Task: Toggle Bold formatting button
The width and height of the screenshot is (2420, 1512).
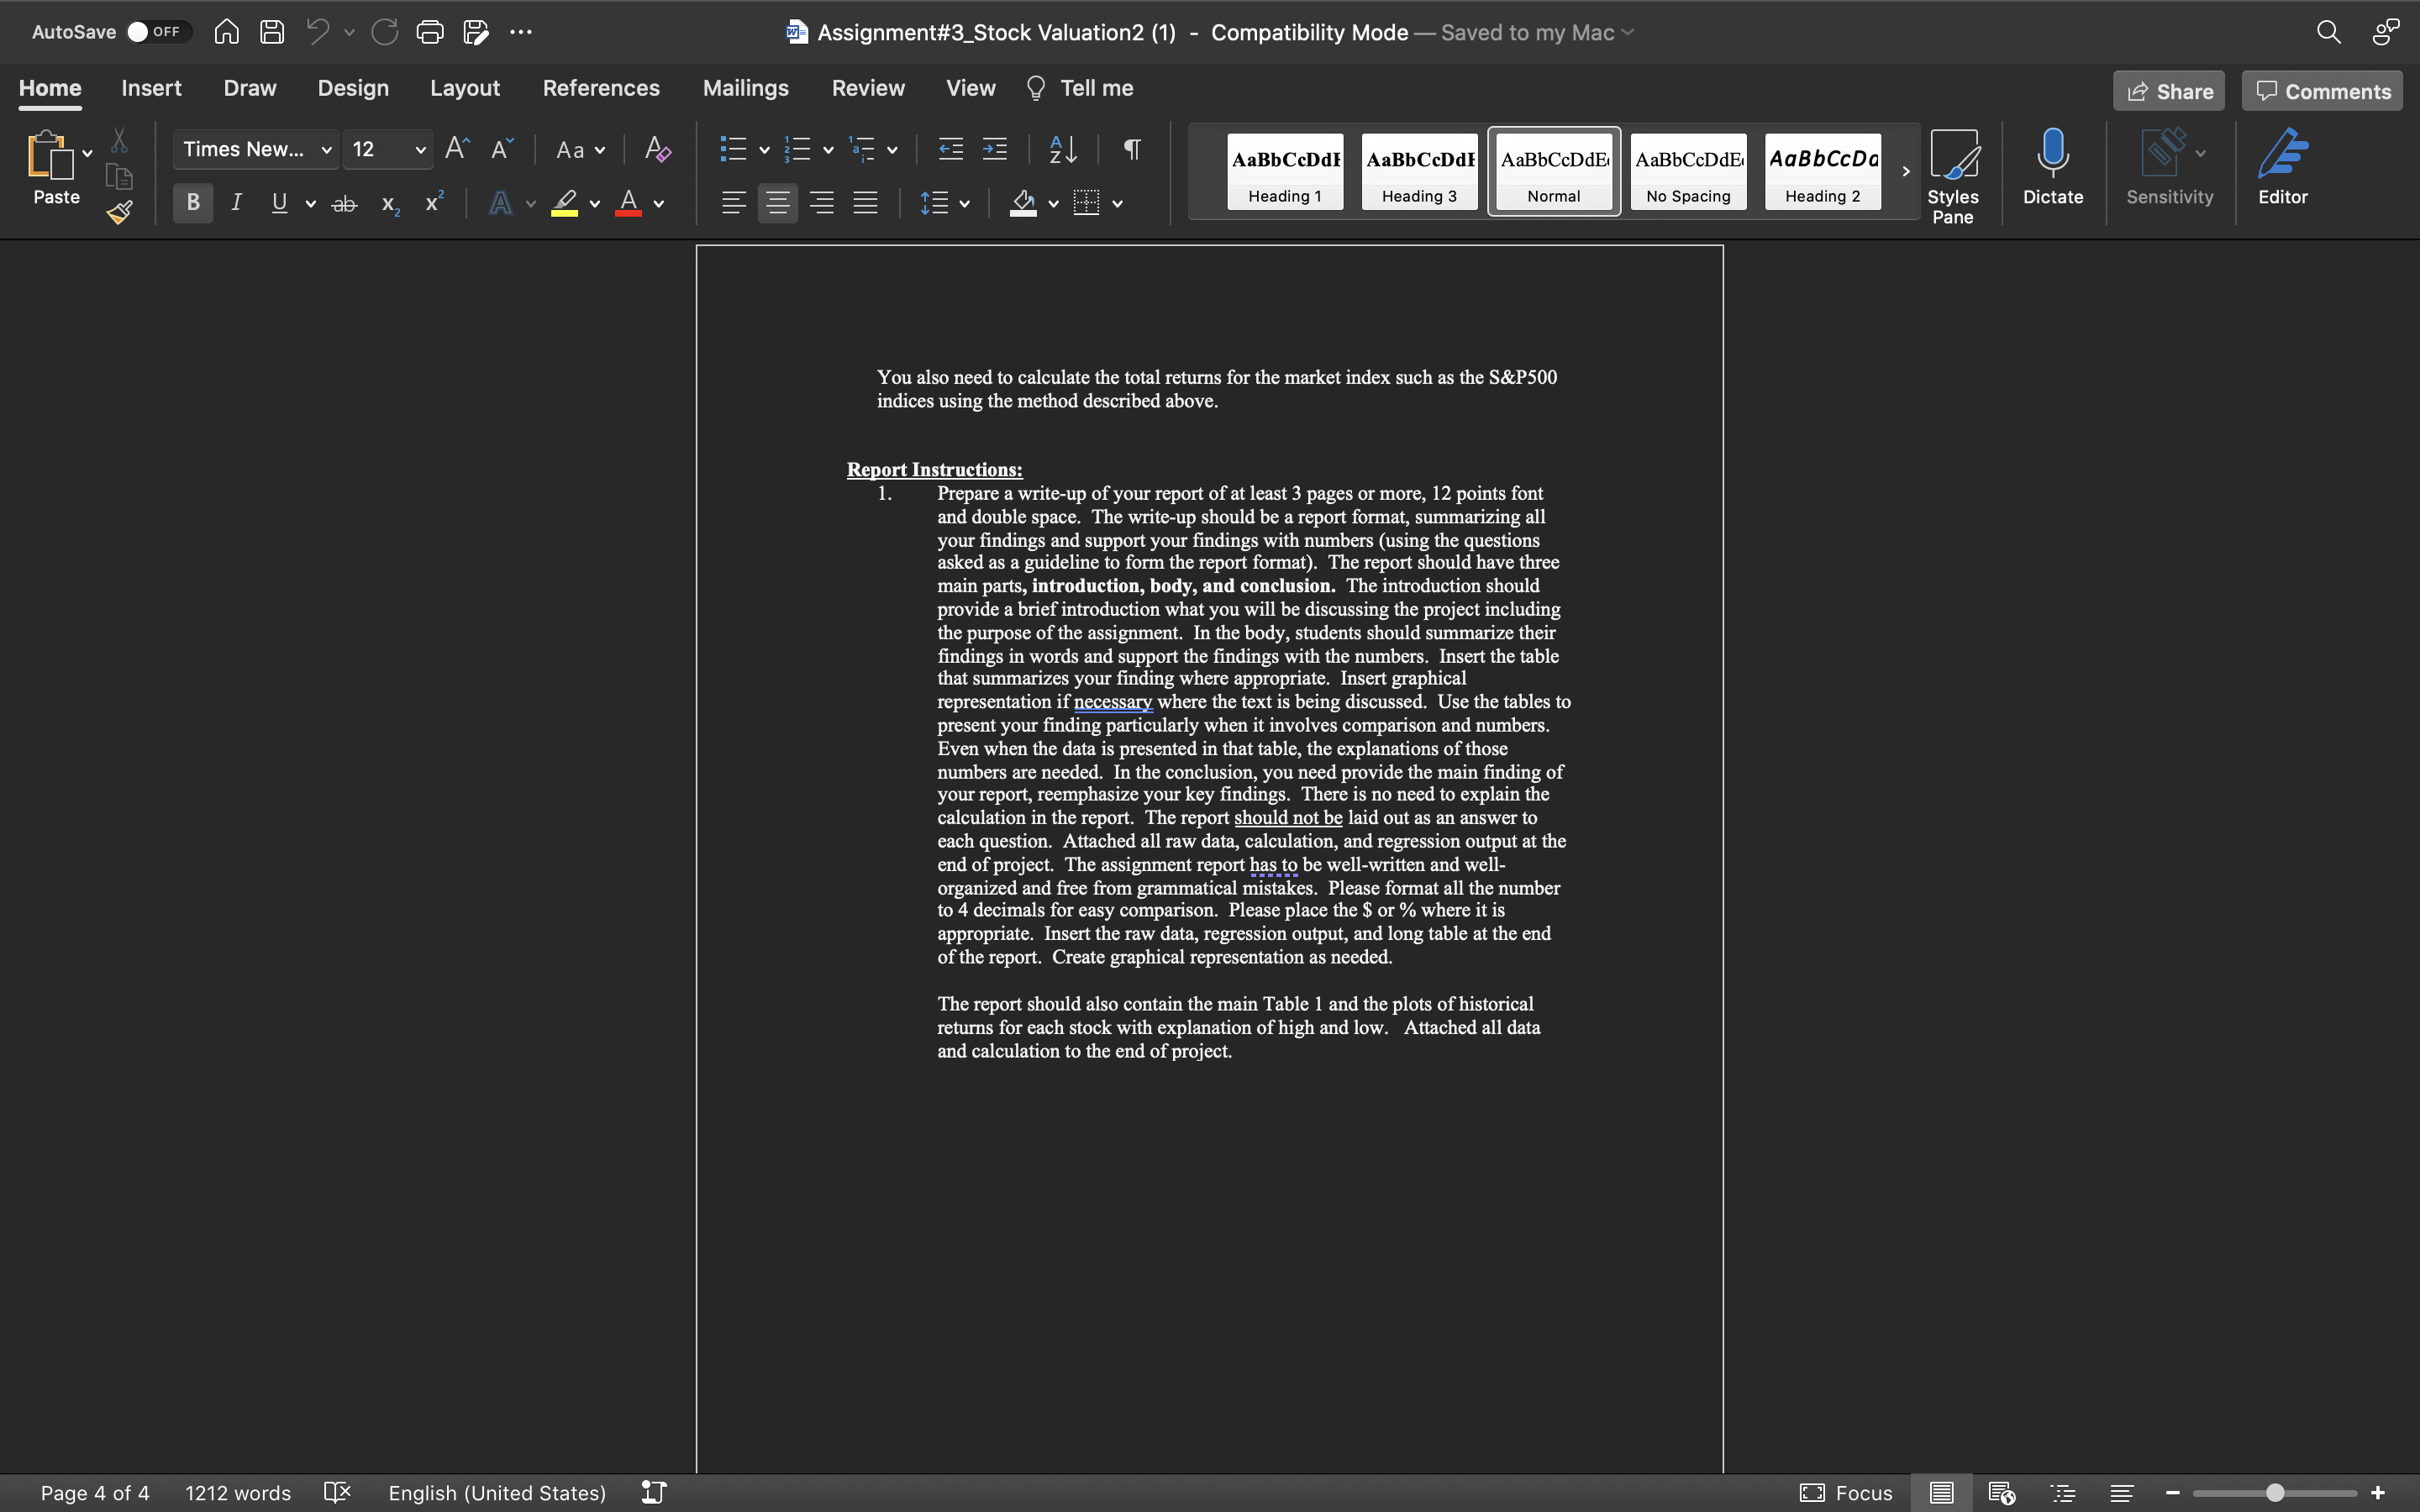Action: pos(193,203)
